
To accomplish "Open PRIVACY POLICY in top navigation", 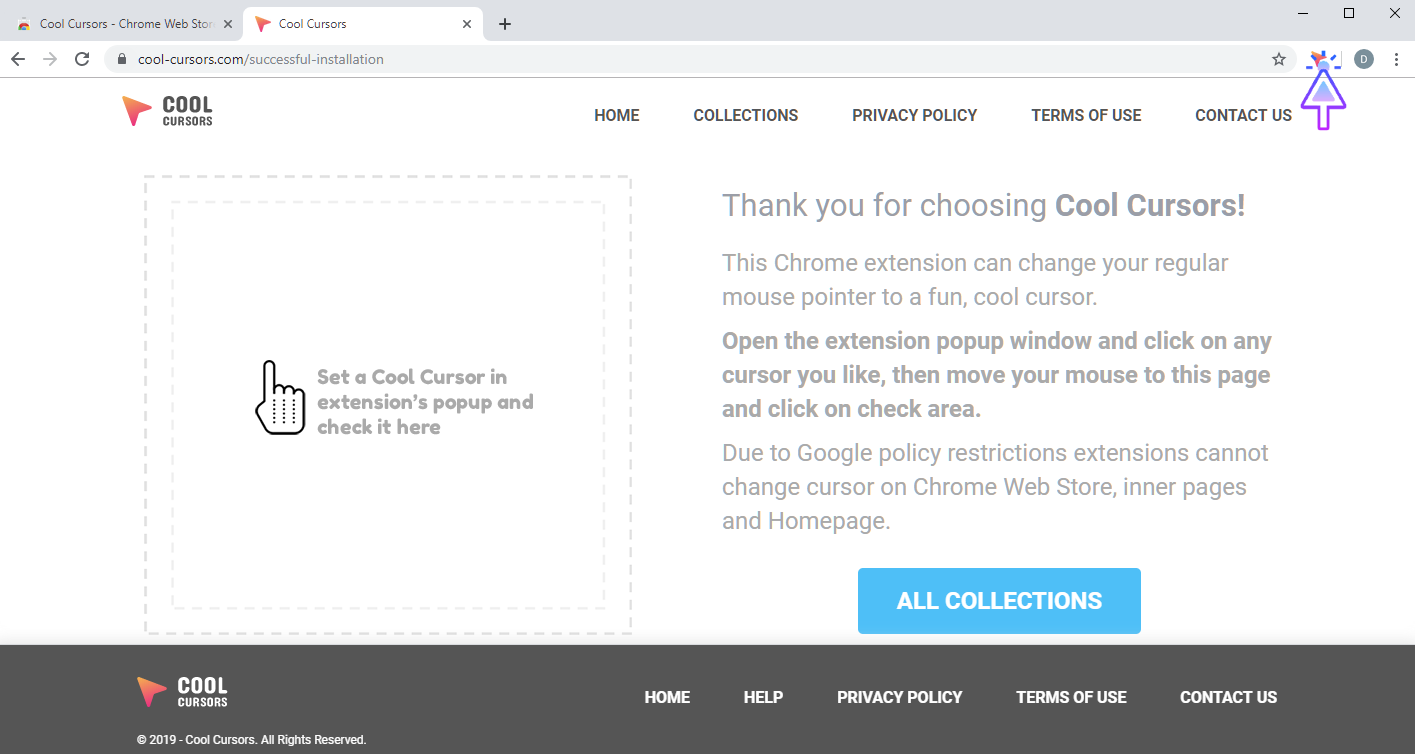I will (915, 115).
